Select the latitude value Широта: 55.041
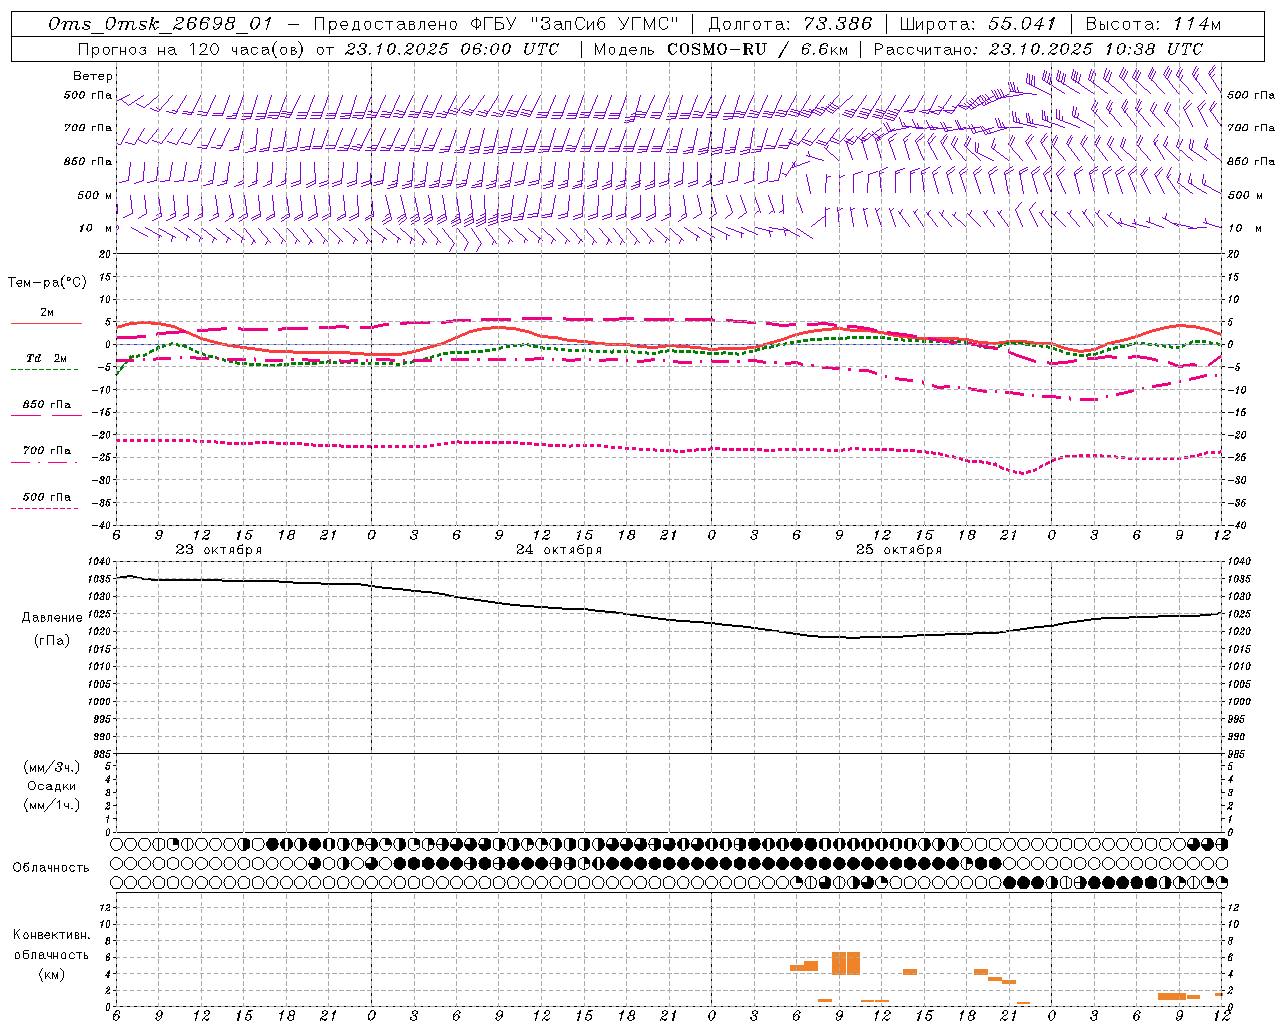This screenshot has height=1024, width=1280. click(x=978, y=24)
